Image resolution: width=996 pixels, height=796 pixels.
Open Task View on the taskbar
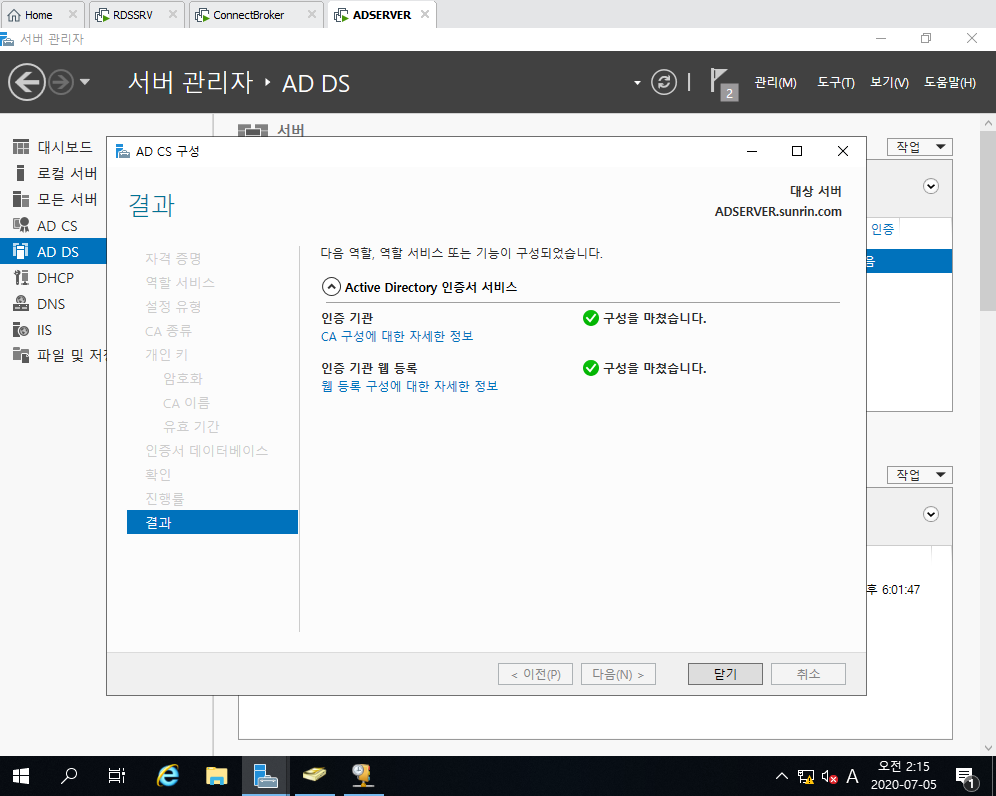pyautogui.click(x=117, y=776)
